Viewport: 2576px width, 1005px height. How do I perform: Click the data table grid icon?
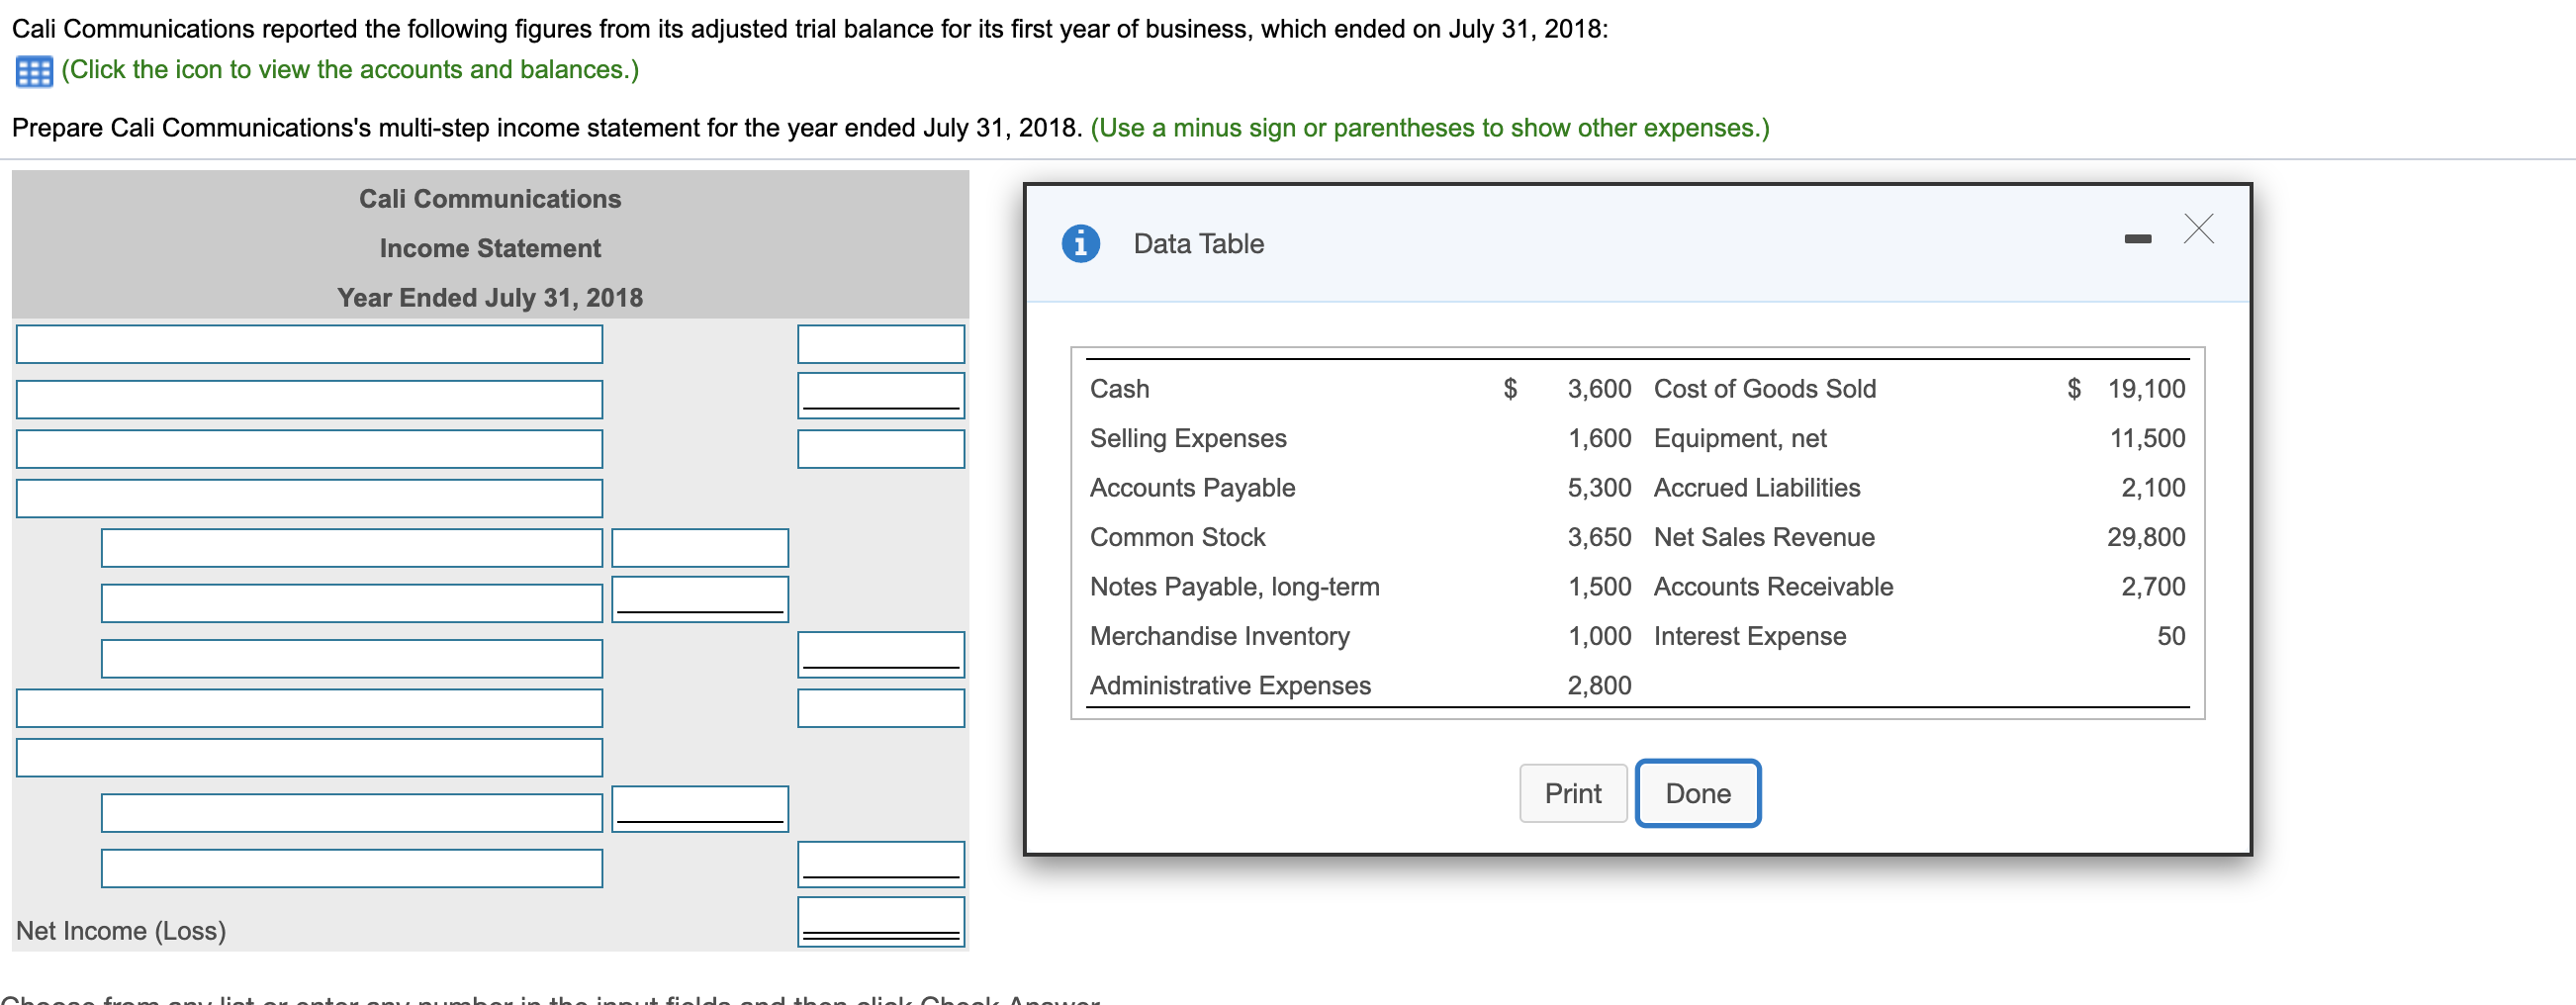coord(34,71)
